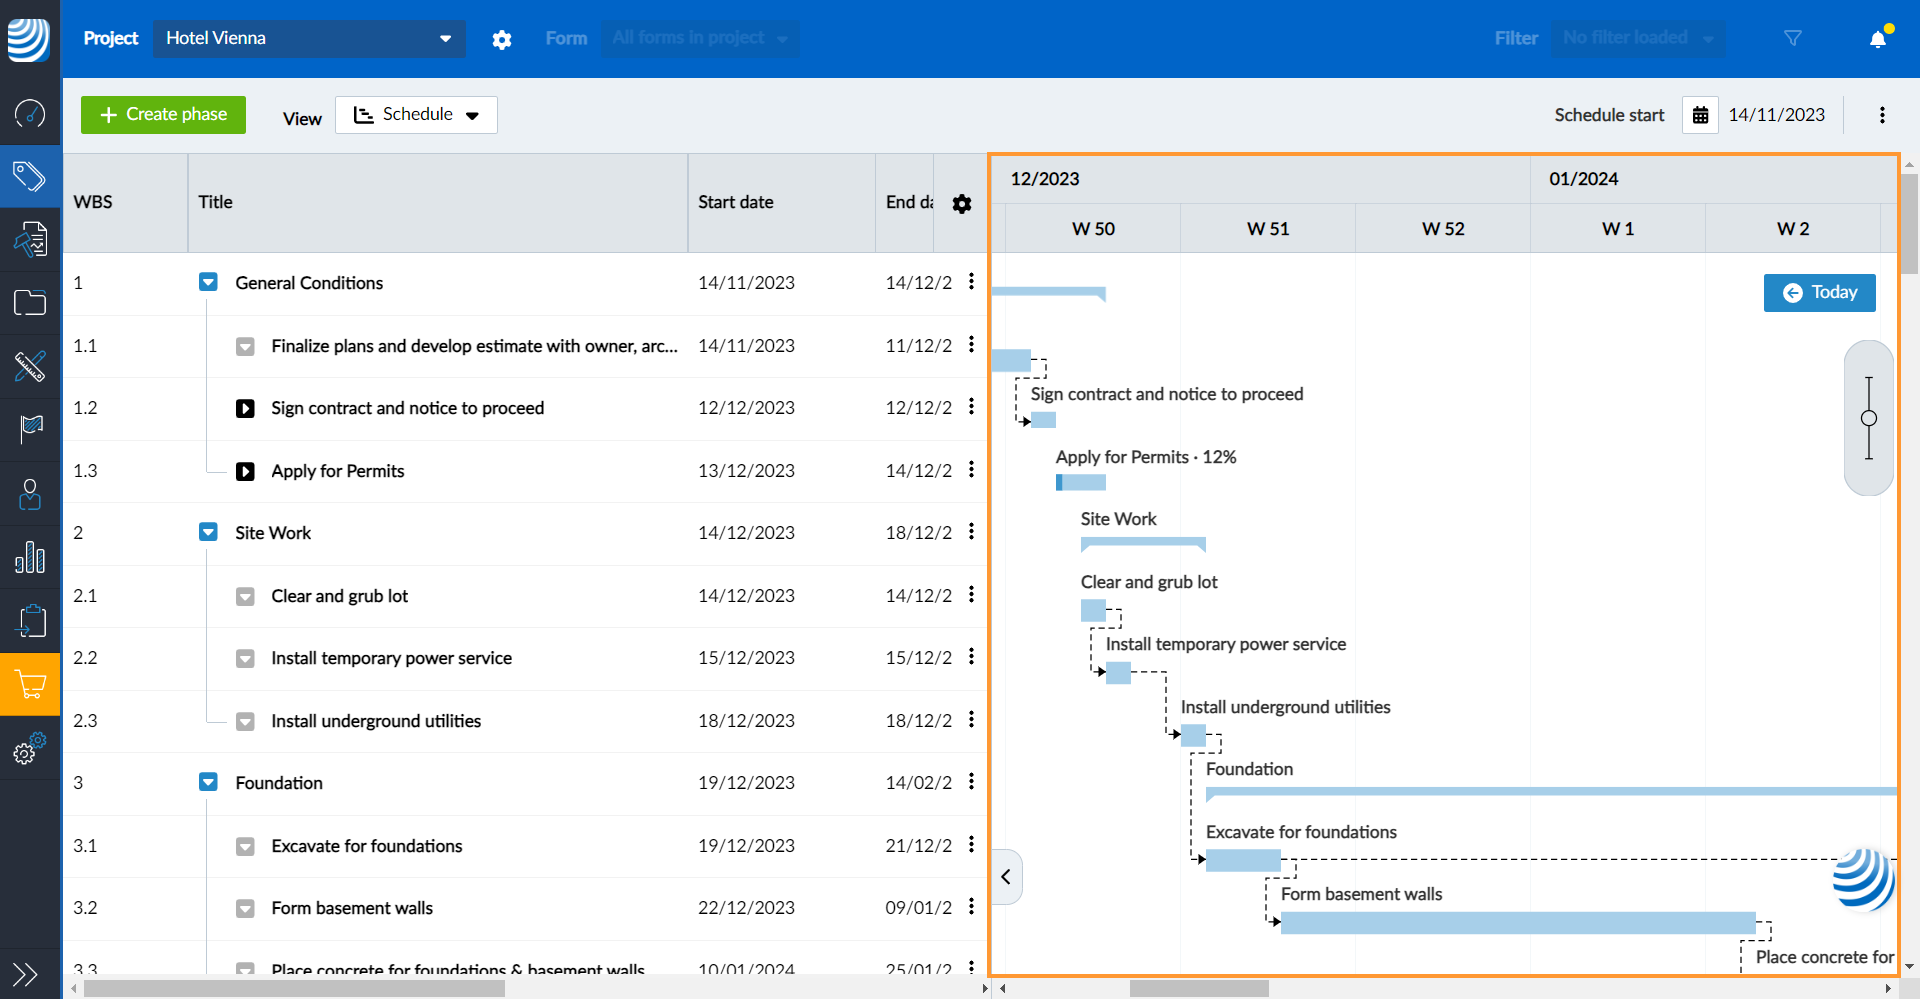Viewport: 1920px width, 999px height.
Task: Click the filter funnel icon
Action: 1793,38
